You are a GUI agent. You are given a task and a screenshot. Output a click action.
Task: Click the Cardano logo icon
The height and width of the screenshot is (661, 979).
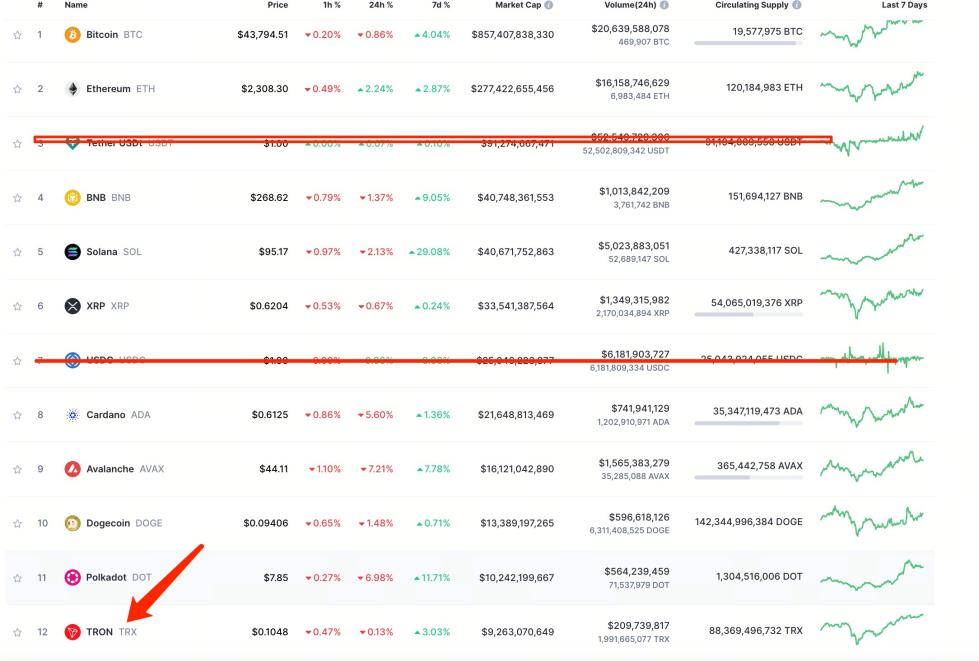click(x=72, y=414)
